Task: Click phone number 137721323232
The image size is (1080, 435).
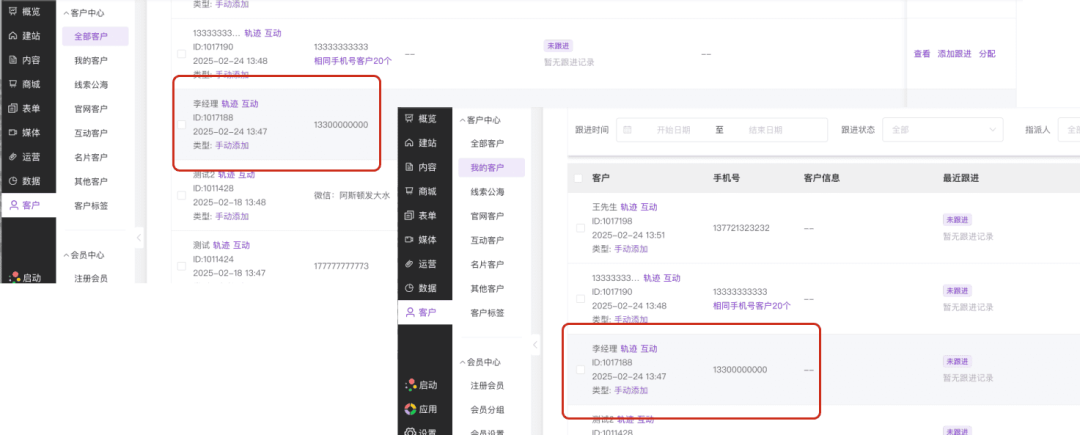Action: tap(741, 228)
